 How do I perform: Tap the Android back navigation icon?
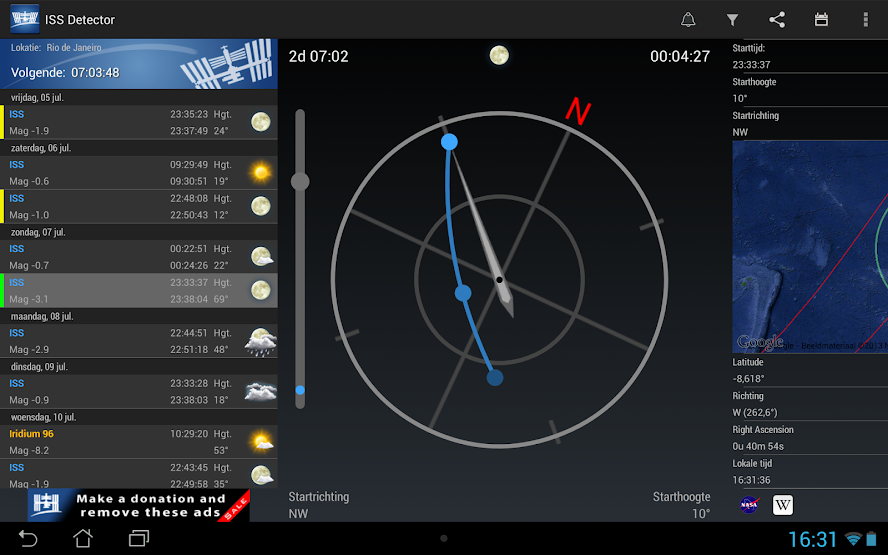[x=28, y=538]
